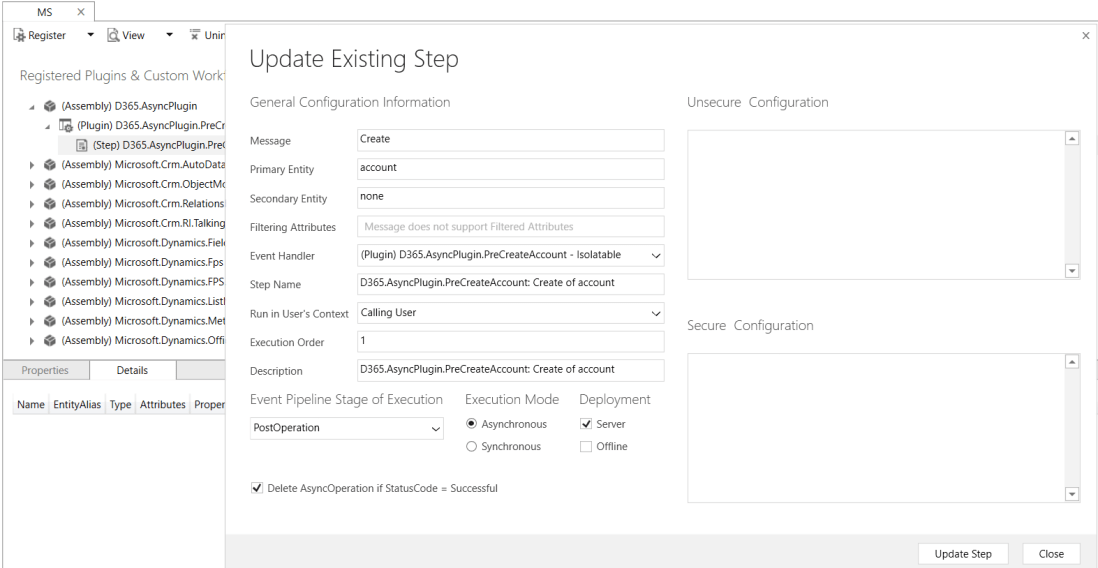Click the EntityAlias column header
Screen dimensions: 1098x568
(x=77, y=404)
